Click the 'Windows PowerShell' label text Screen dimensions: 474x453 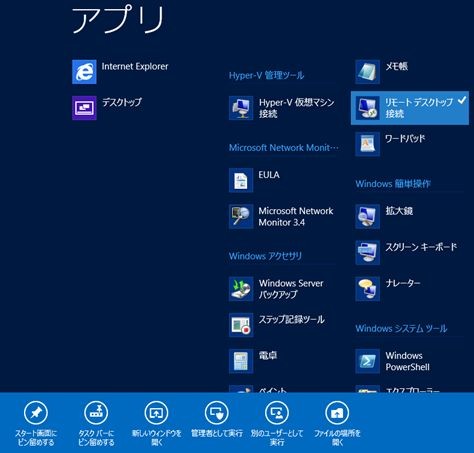click(407, 361)
